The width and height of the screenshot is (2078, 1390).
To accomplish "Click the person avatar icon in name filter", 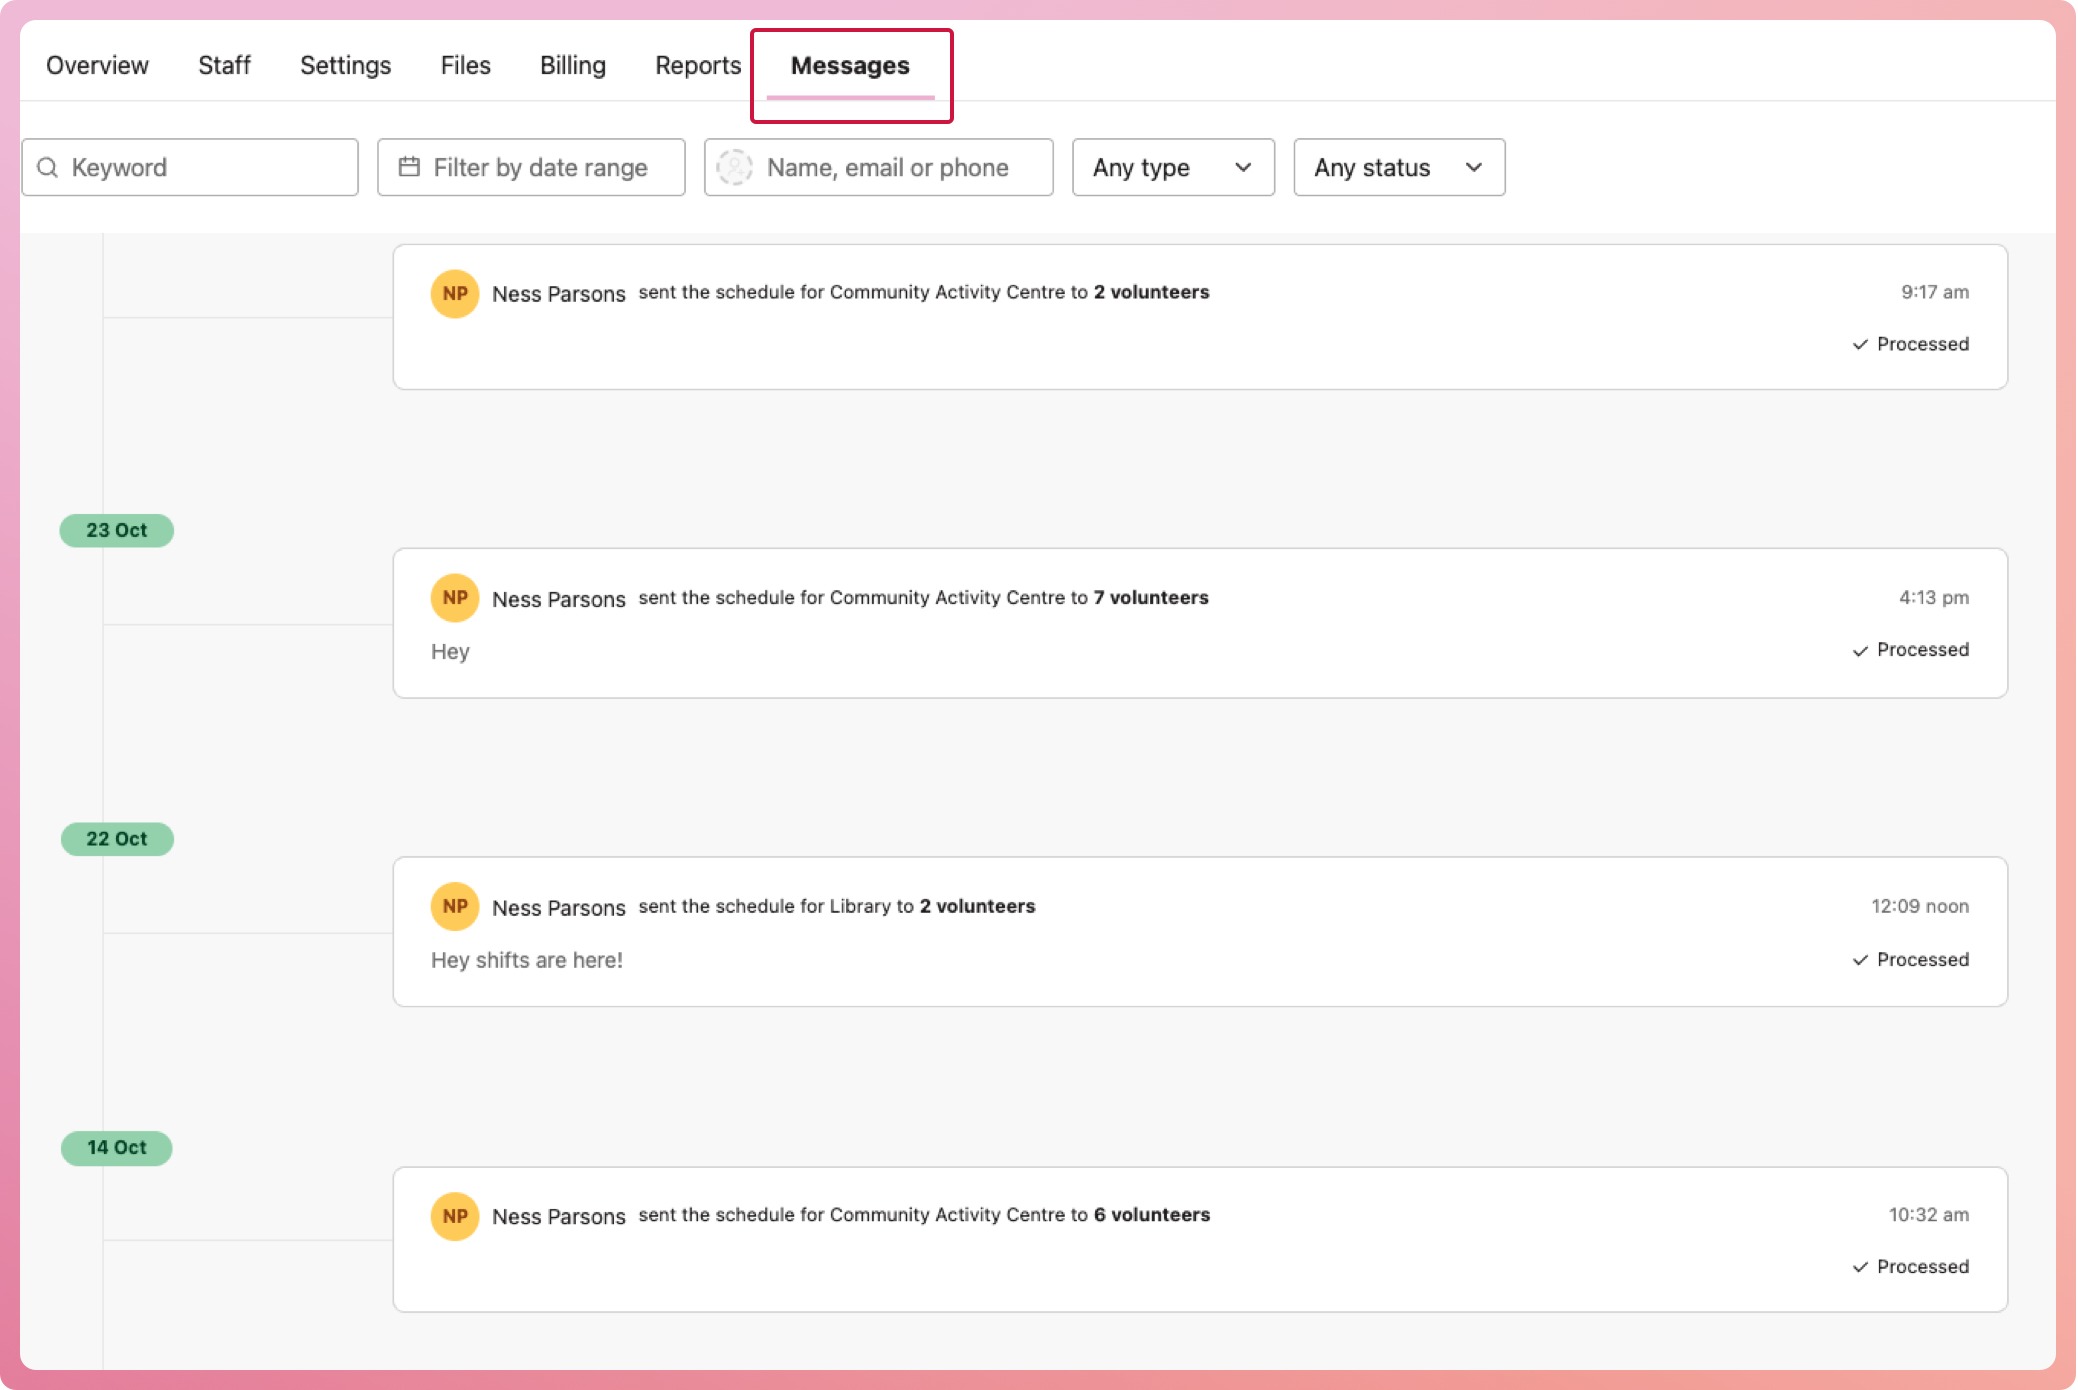I will click(x=734, y=167).
